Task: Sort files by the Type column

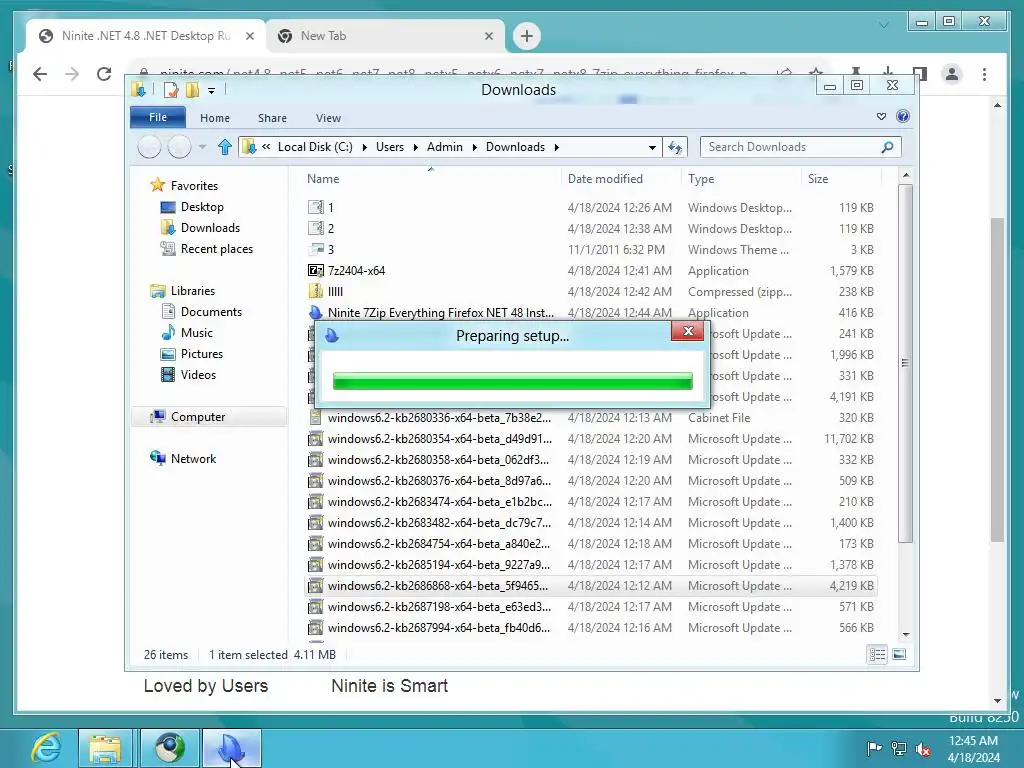Action: [x=741, y=179]
